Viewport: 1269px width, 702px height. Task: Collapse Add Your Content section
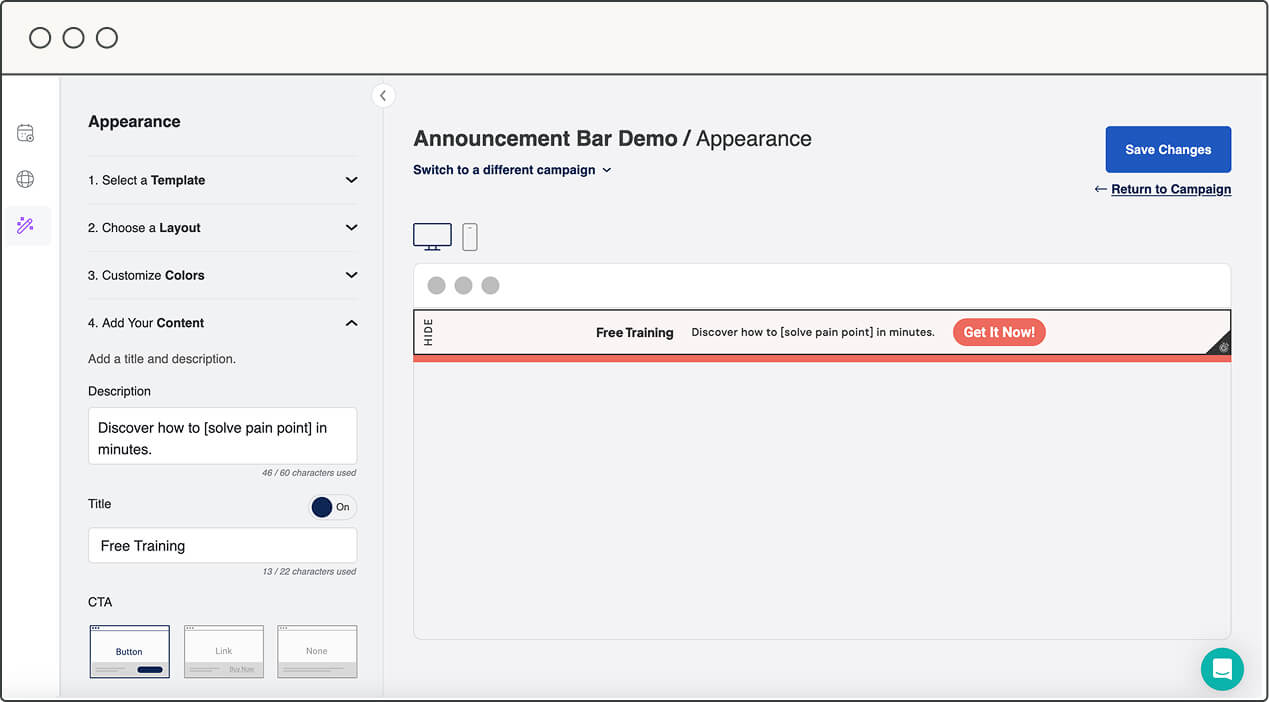point(222,323)
